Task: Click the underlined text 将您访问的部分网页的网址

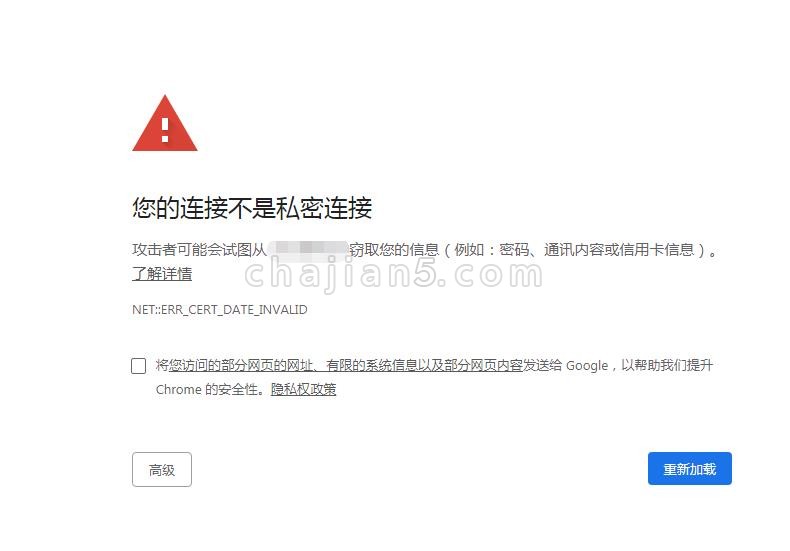Action: click(234, 365)
